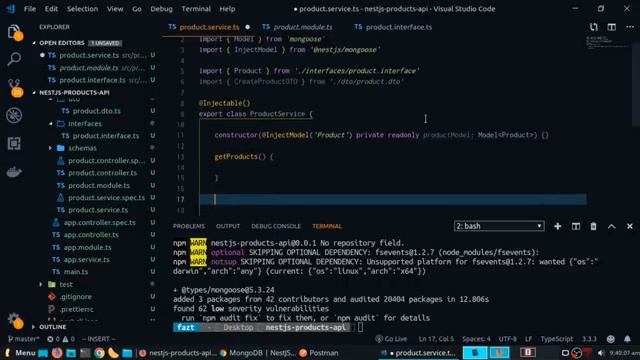Open the terminal icon in the taskbar
The image size is (640, 360).
click(85, 353)
